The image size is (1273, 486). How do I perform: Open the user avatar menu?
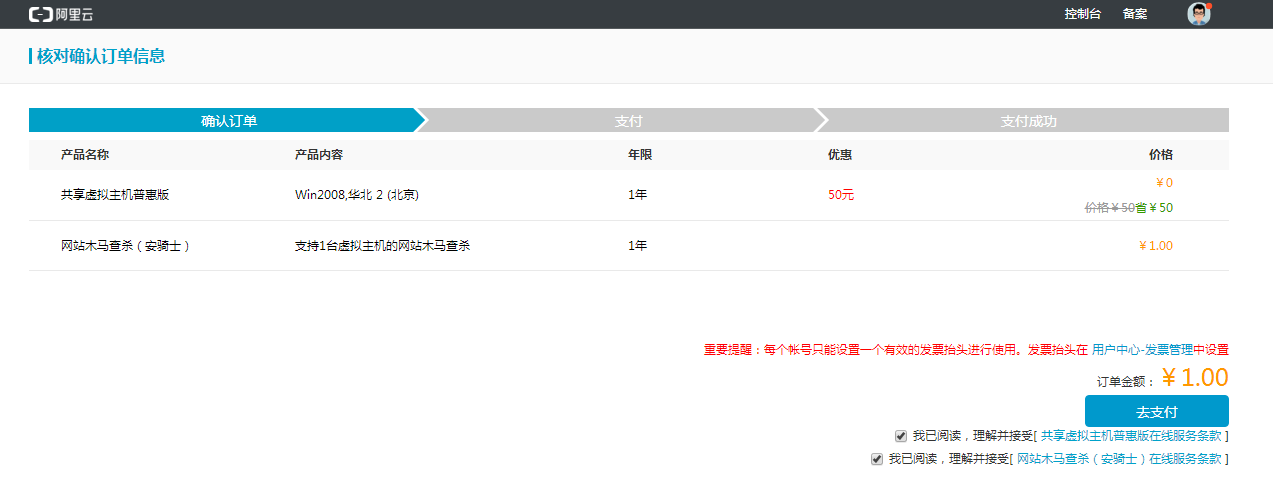(x=1199, y=14)
